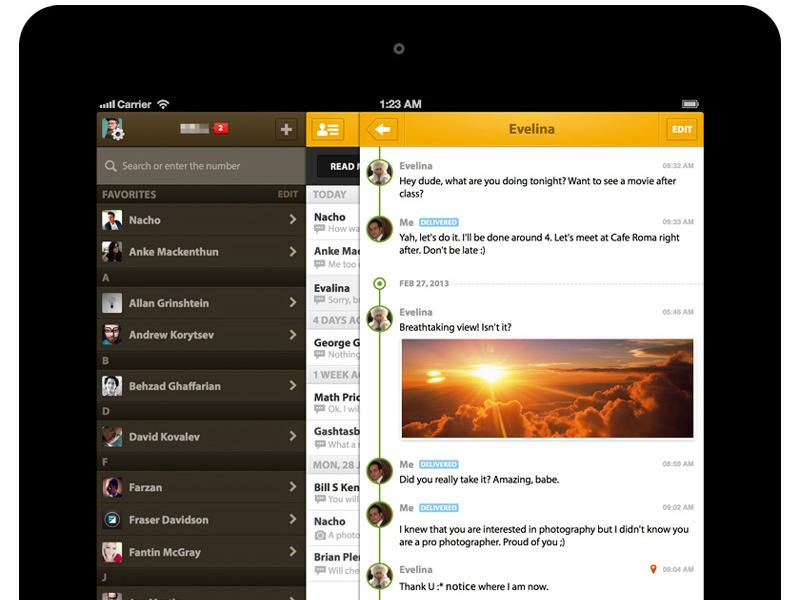The width and height of the screenshot is (800, 600).
Task: Click the battery indicator in status bar
Action: click(x=690, y=104)
